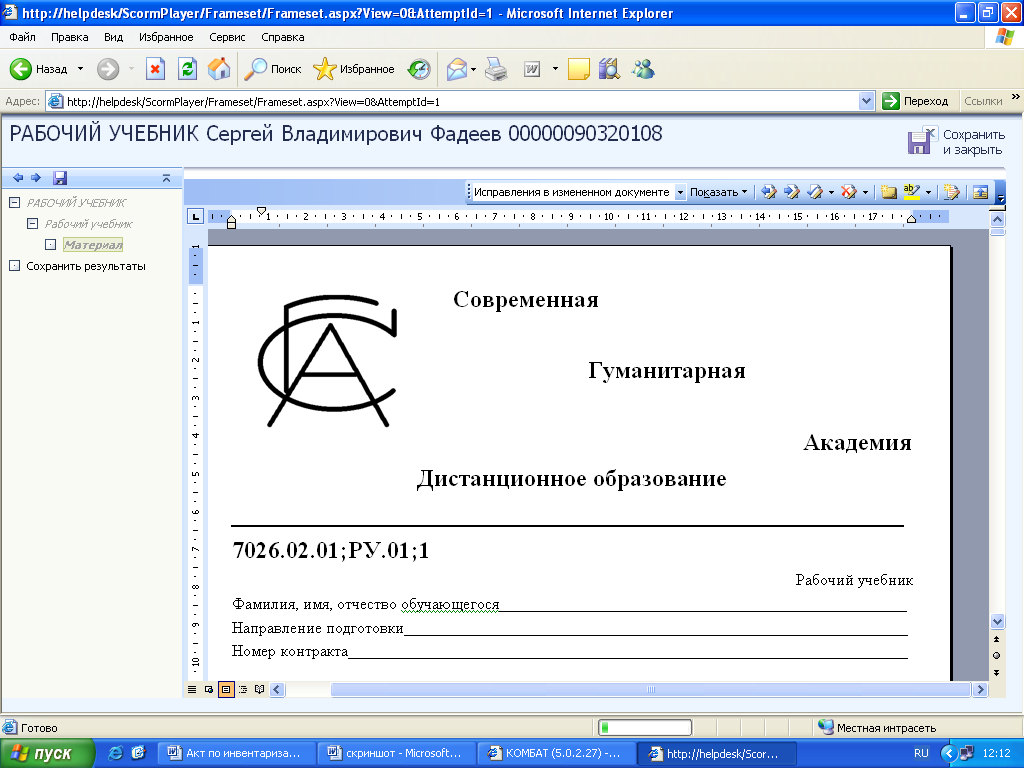Open the reject change dropdown arrow
This screenshot has height=768, width=1024.
point(865,192)
